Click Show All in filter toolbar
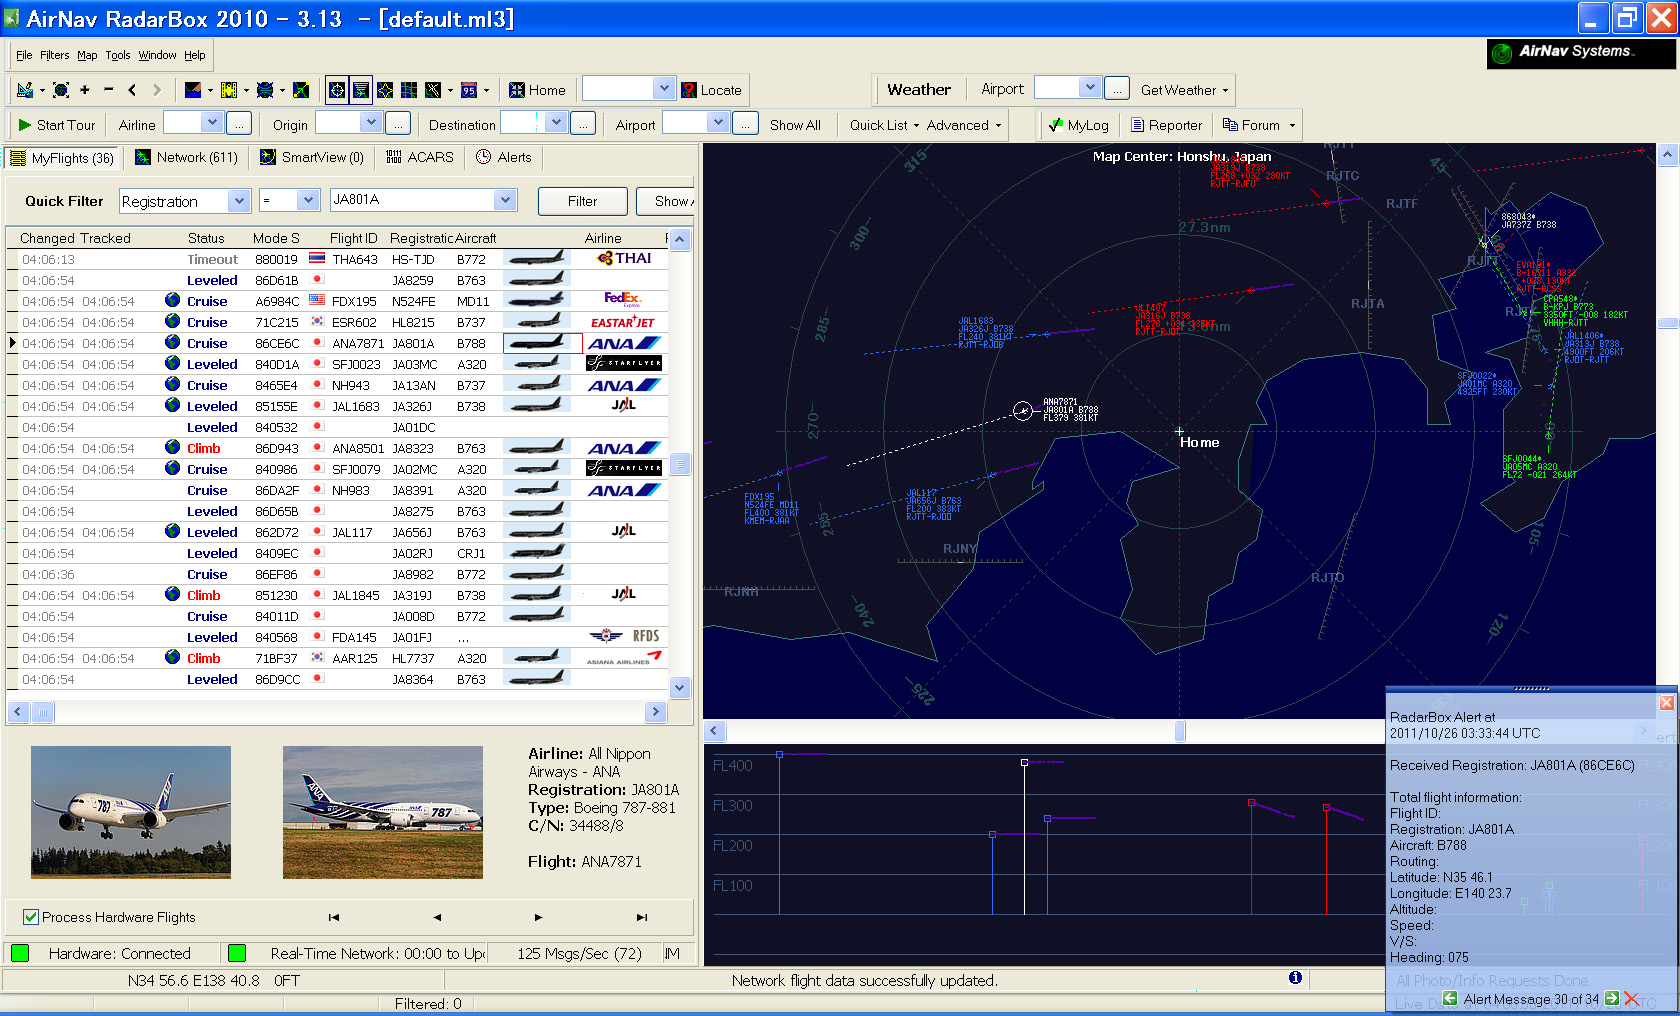1680x1016 pixels. point(795,125)
